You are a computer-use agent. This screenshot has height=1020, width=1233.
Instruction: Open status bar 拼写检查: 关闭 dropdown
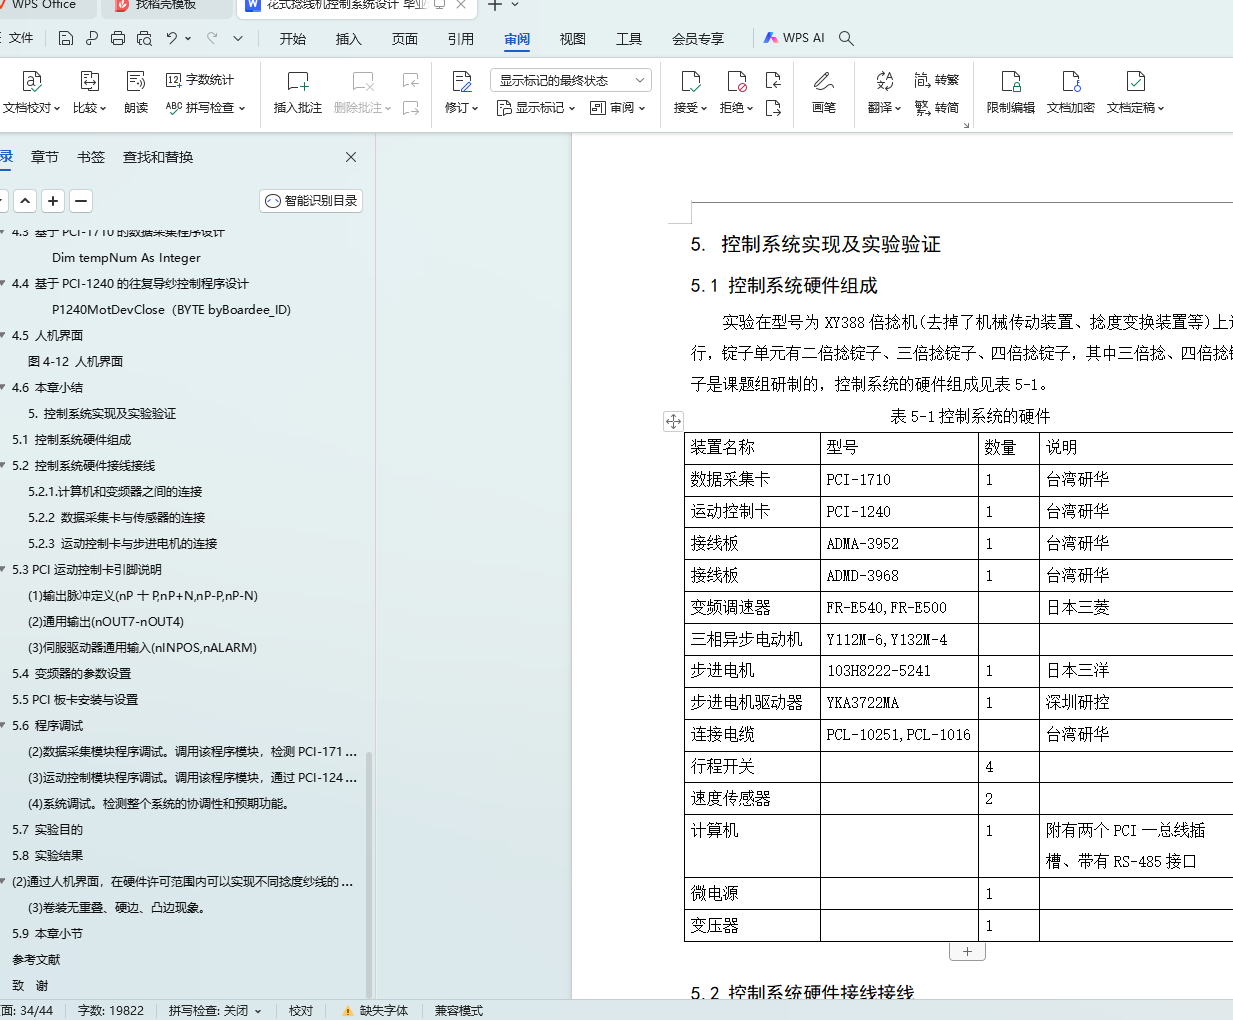pyautogui.click(x=215, y=1011)
